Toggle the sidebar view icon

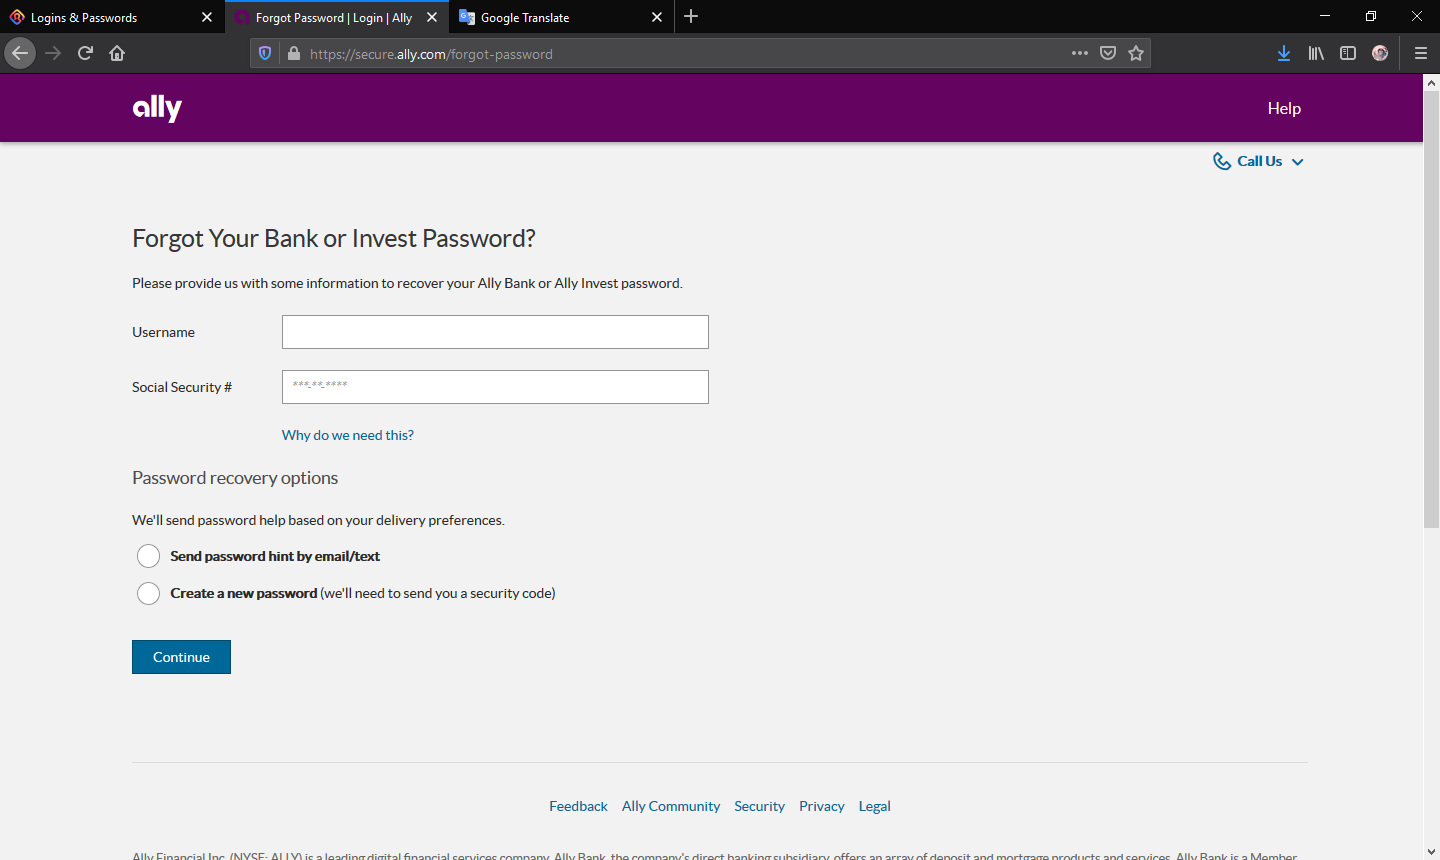[1348, 53]
